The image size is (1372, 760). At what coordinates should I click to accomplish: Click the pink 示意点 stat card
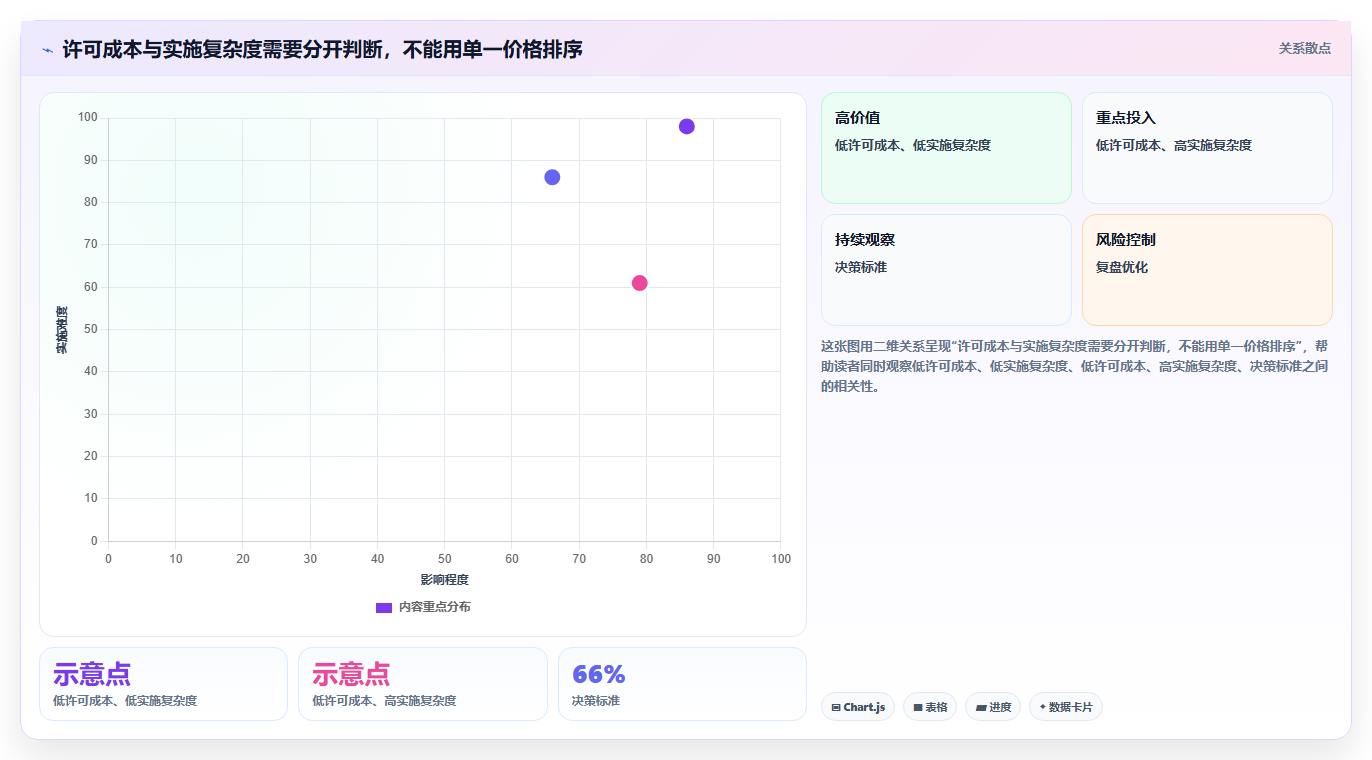[423, 684]
